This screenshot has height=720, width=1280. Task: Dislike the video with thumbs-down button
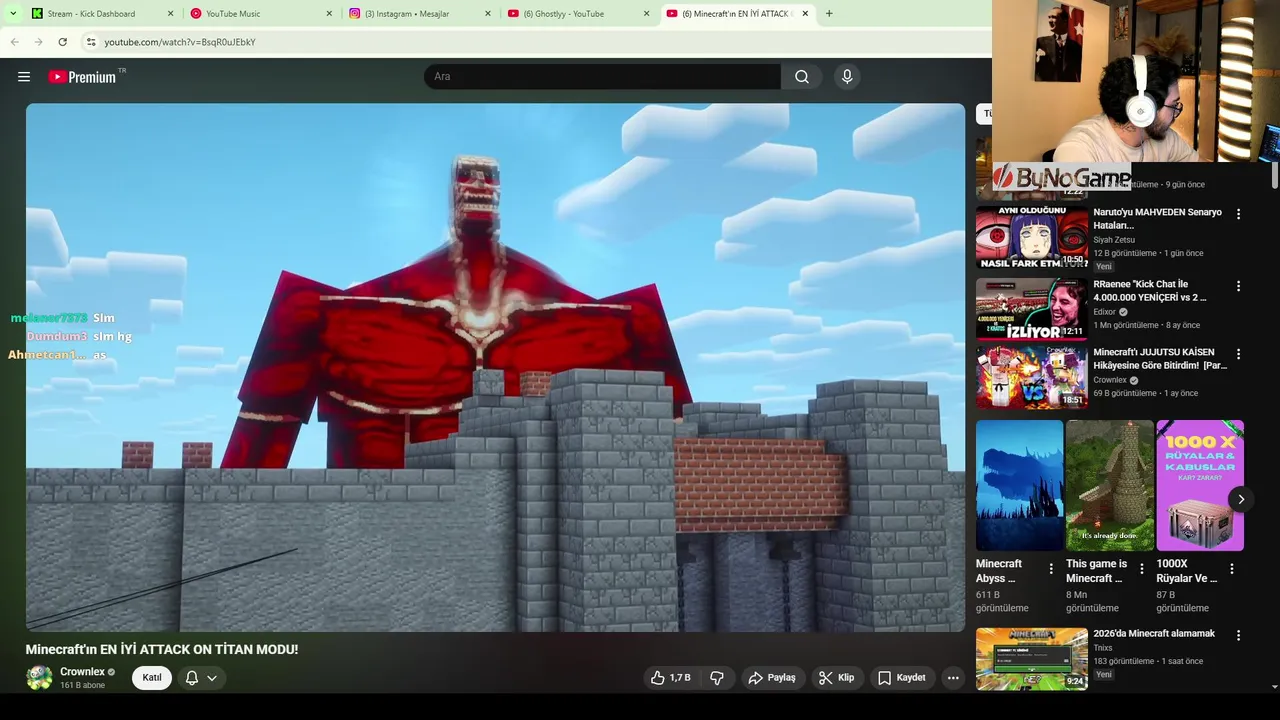(x=717, y=678)
